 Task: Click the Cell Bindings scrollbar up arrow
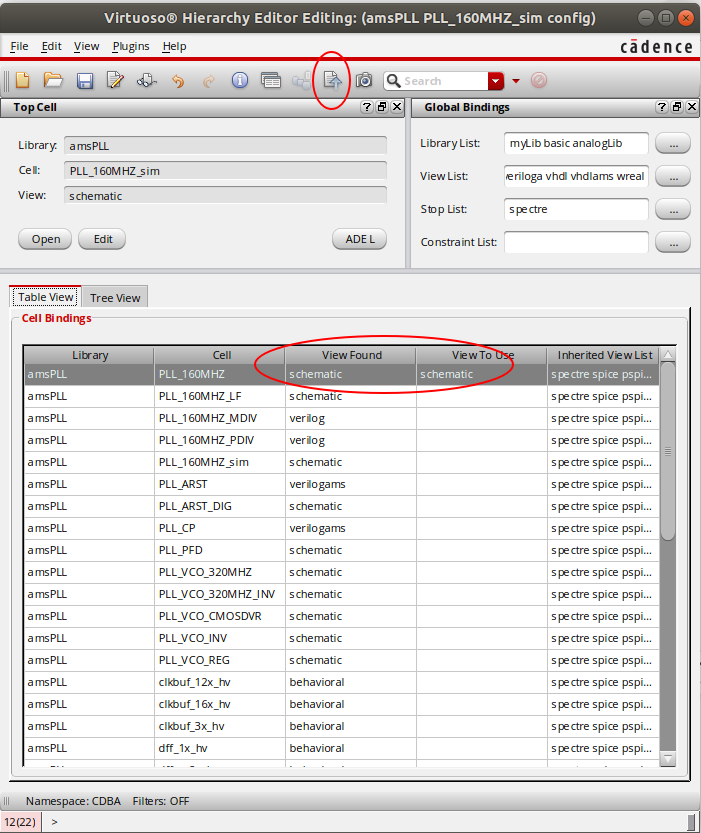(668, 355)
